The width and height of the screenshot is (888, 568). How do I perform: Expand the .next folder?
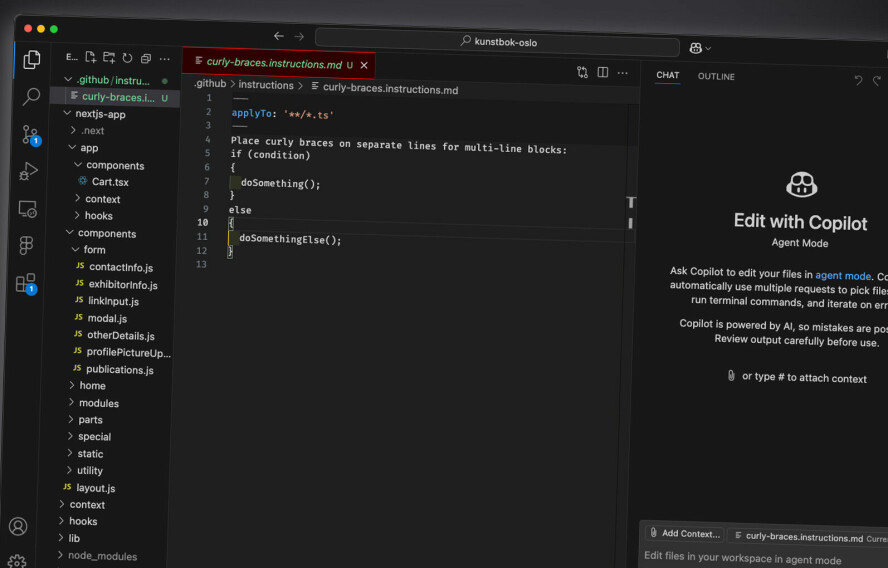pyautogui.click(x=92, y=130)
